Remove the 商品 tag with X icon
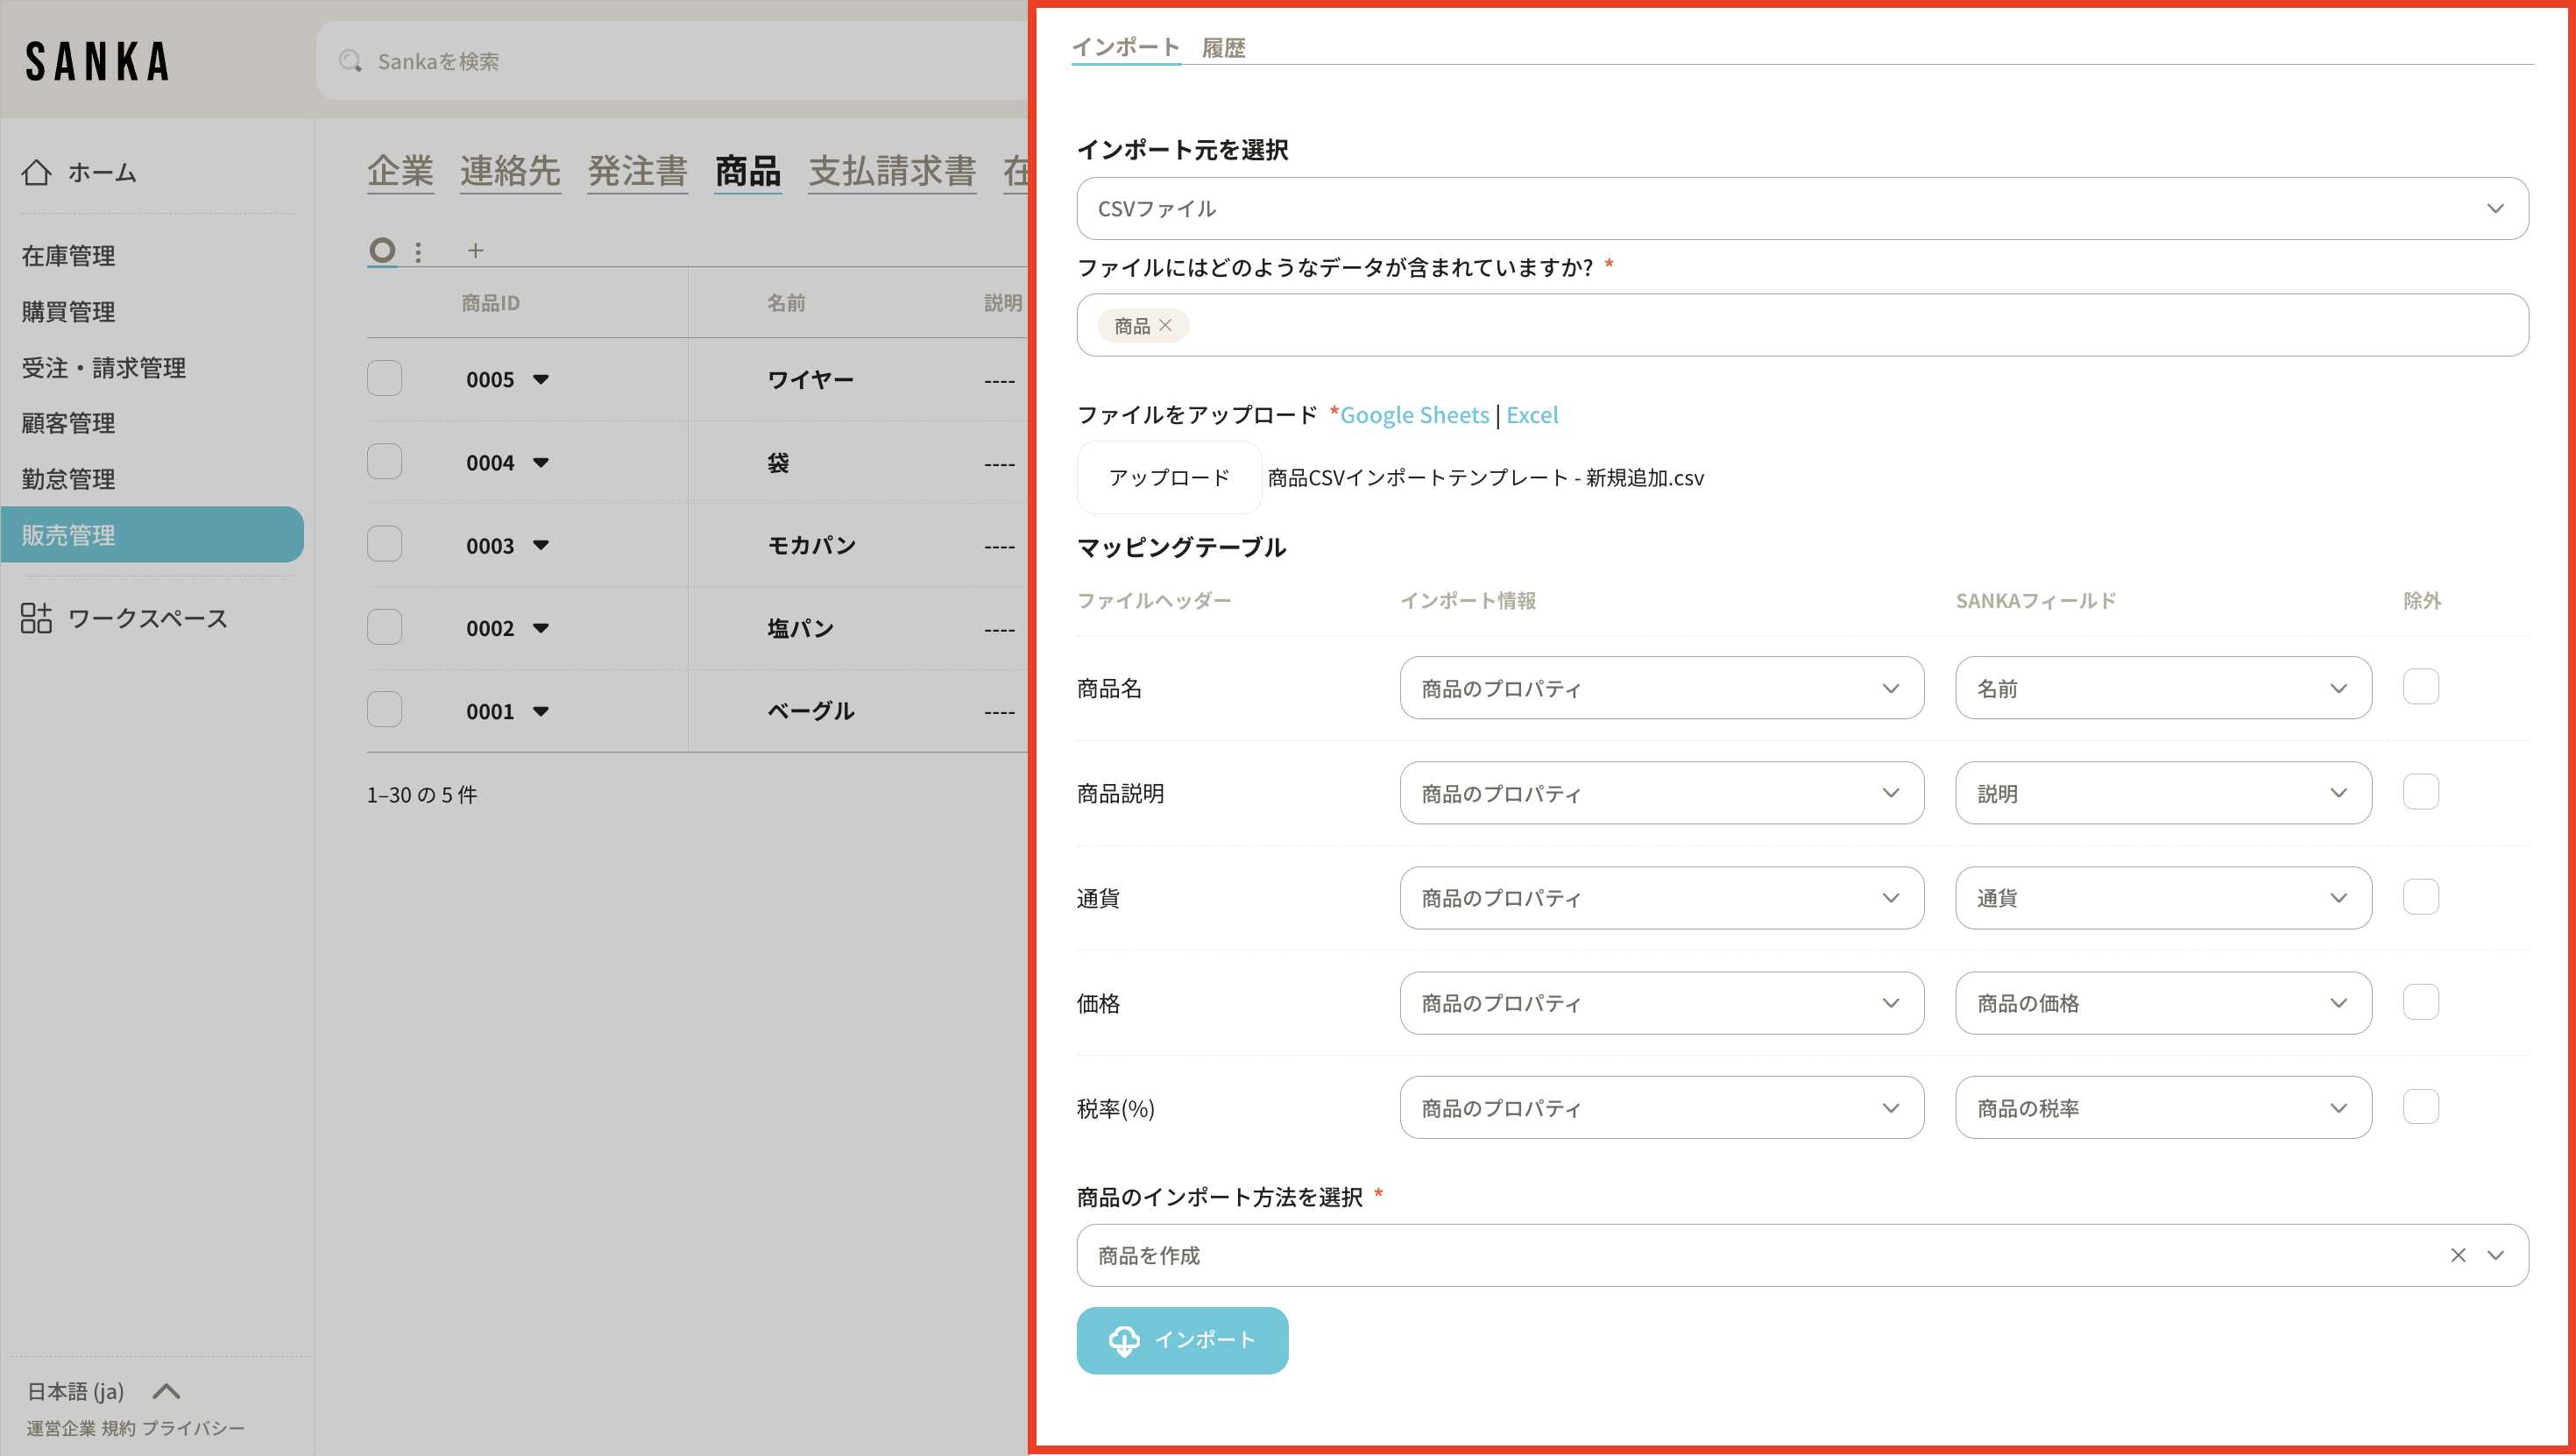Viewport: 2576px width, 1456px height. [x=1165, y=326]
